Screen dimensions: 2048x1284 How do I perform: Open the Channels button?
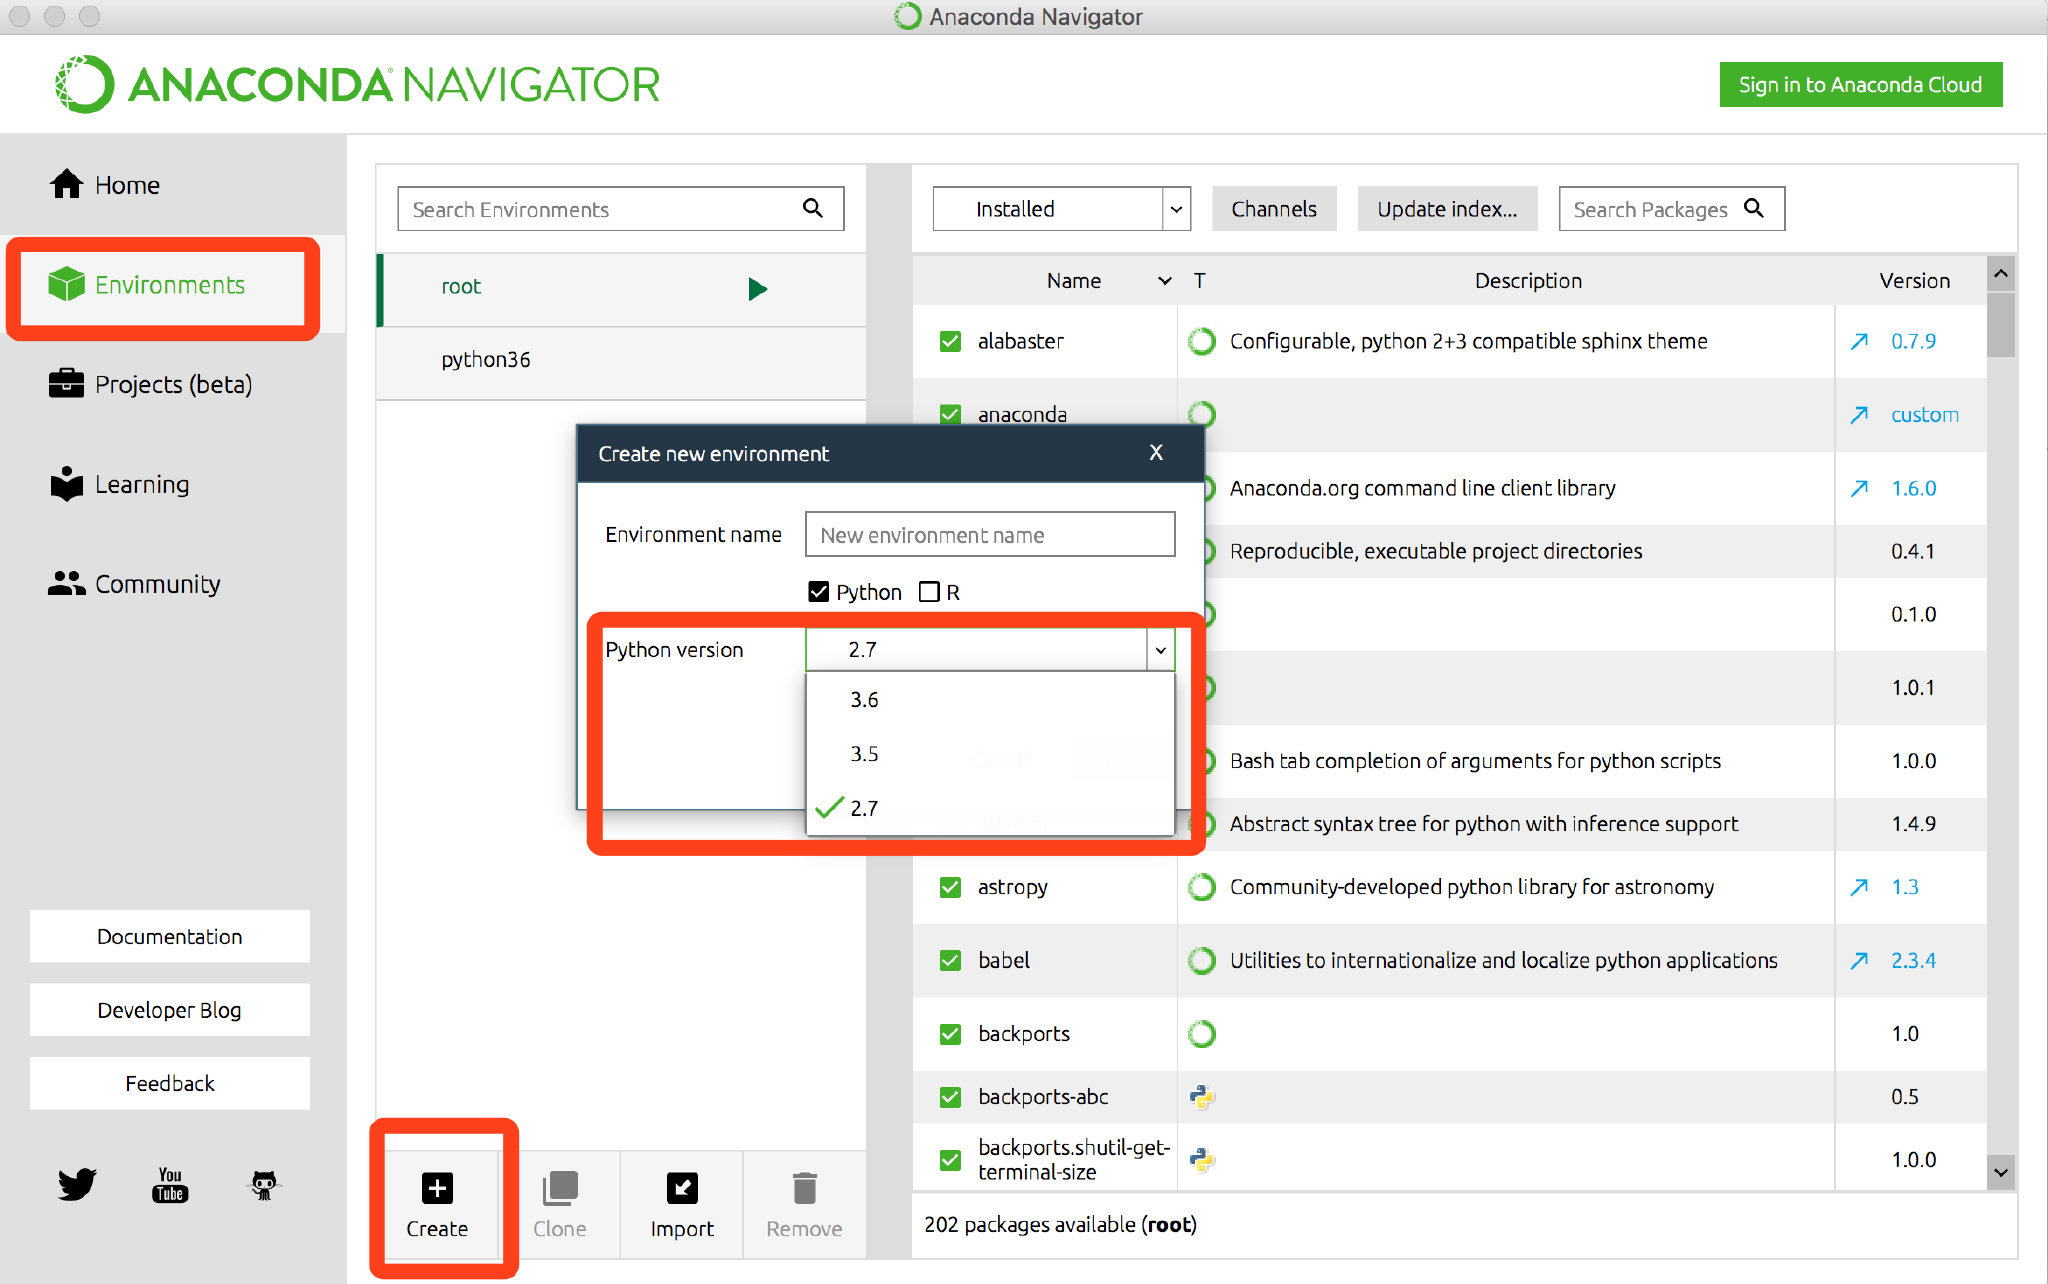[x=1274, y=209]
